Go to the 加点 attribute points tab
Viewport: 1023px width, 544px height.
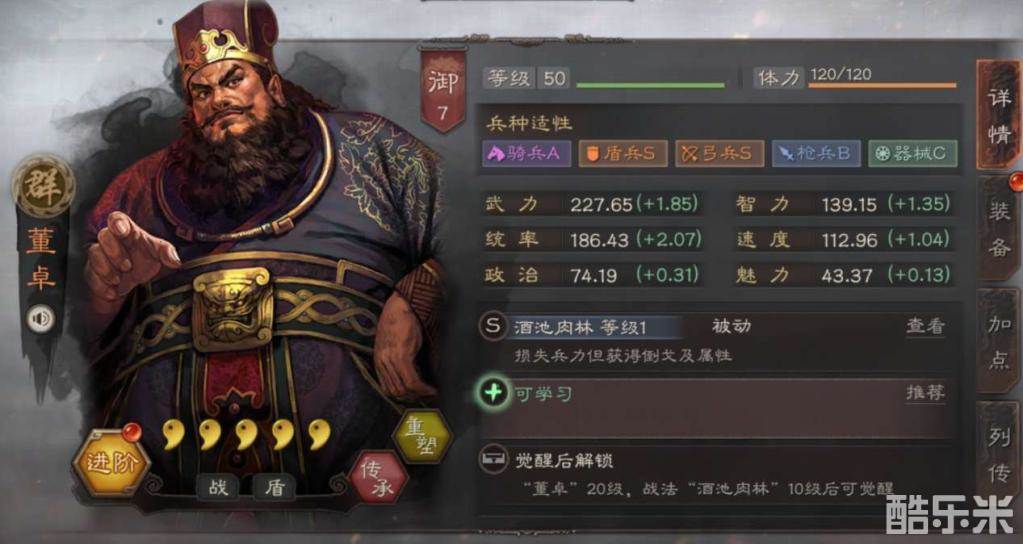(999, 341)
